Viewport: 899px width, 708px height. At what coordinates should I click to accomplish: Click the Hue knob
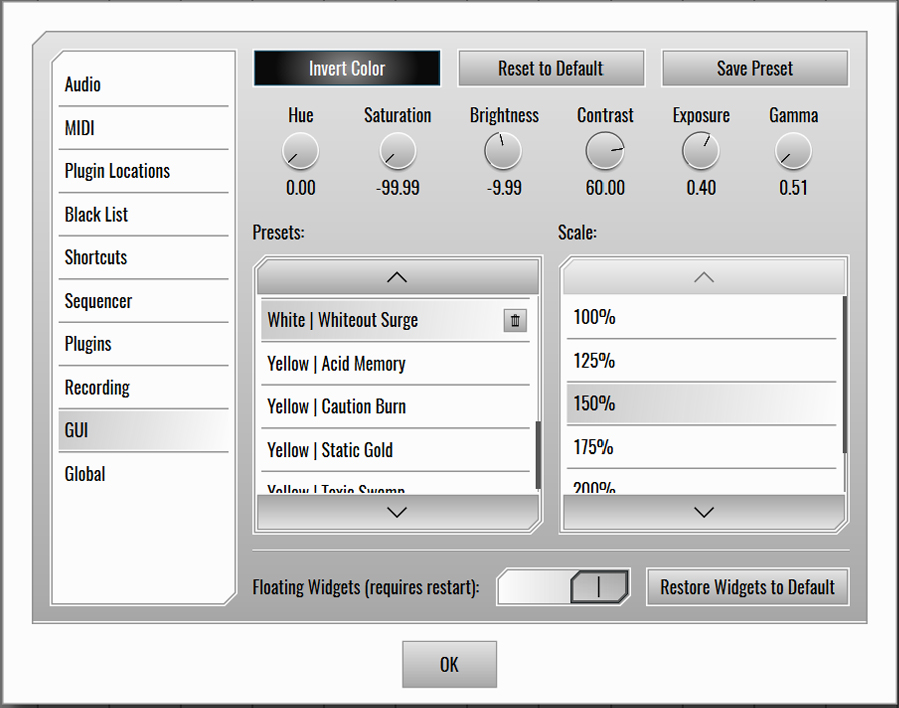[x=300, y=151]
